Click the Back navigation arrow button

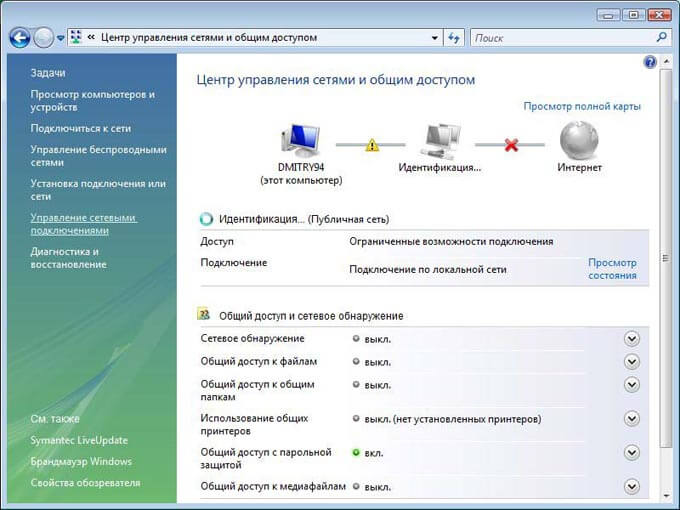pyautogui.click(x=20, y=38)
